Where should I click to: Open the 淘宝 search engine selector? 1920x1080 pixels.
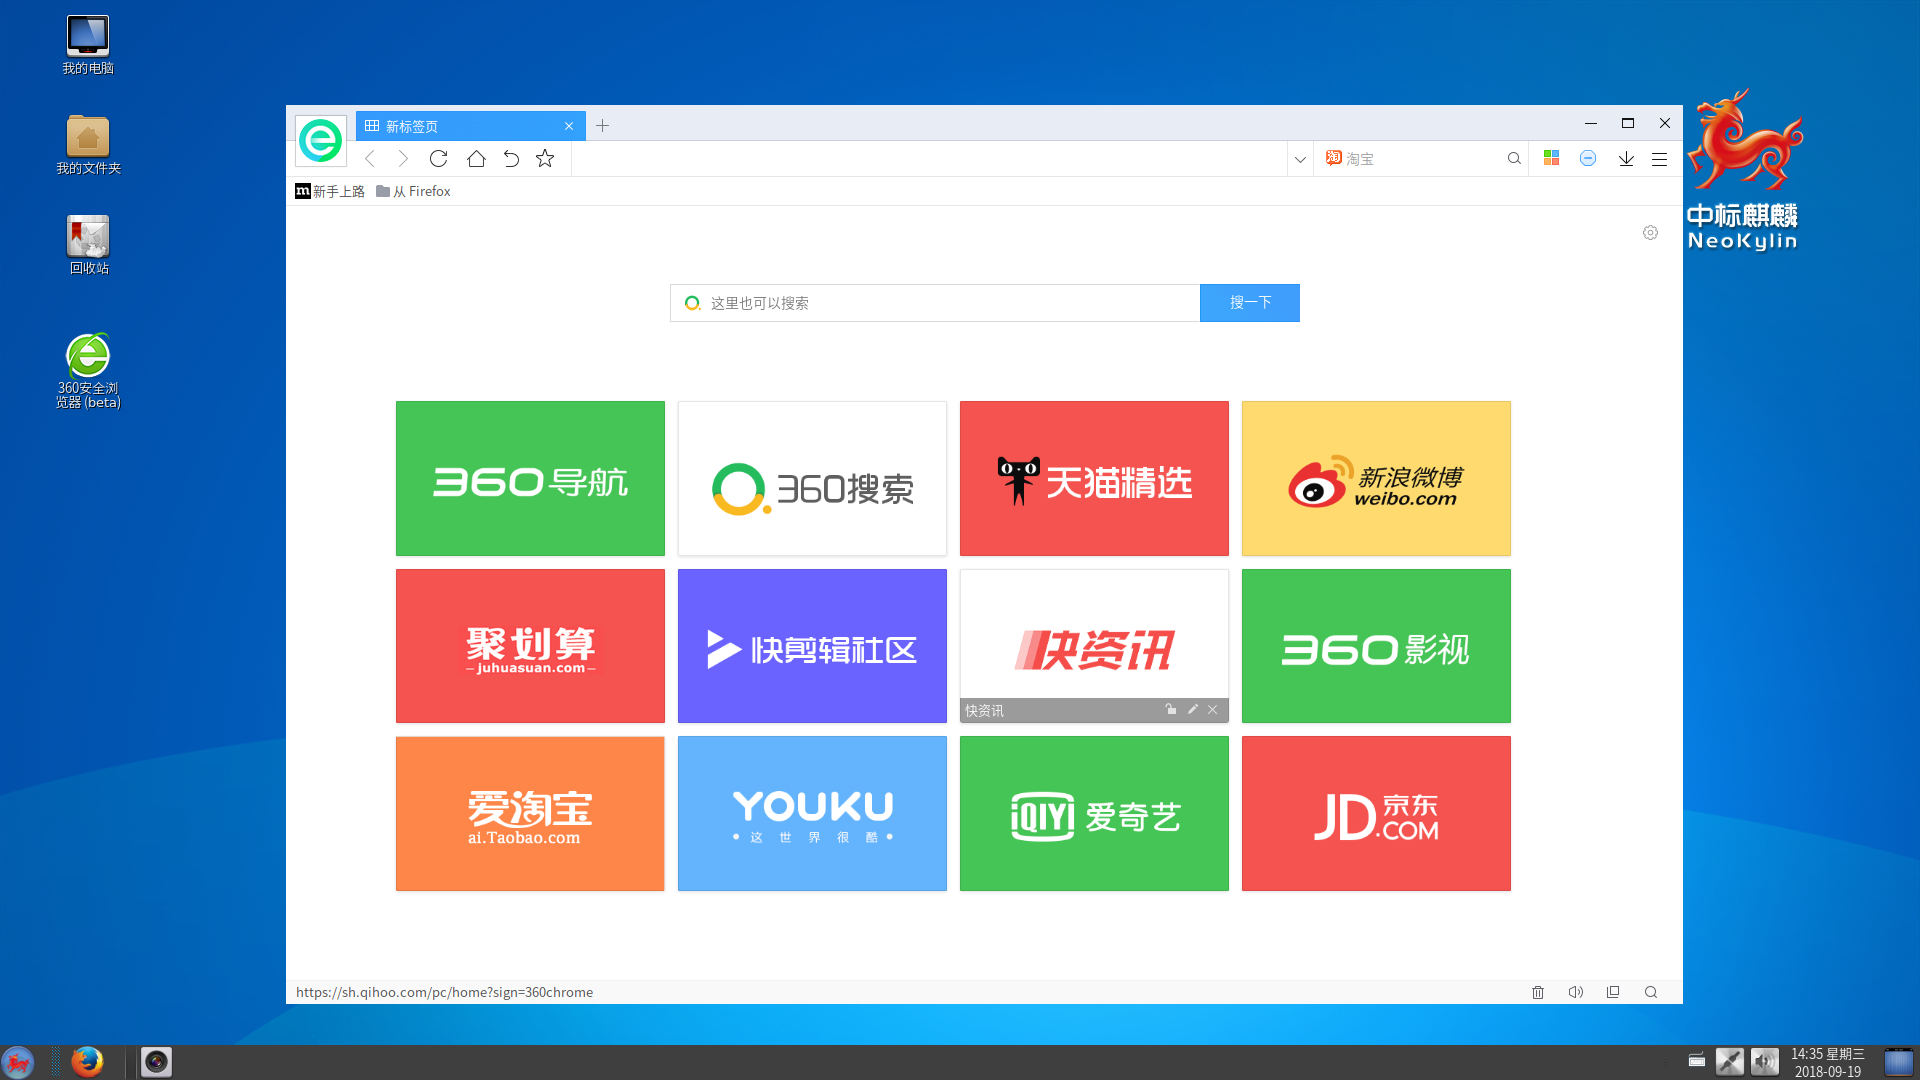[x=1350, y=158]
